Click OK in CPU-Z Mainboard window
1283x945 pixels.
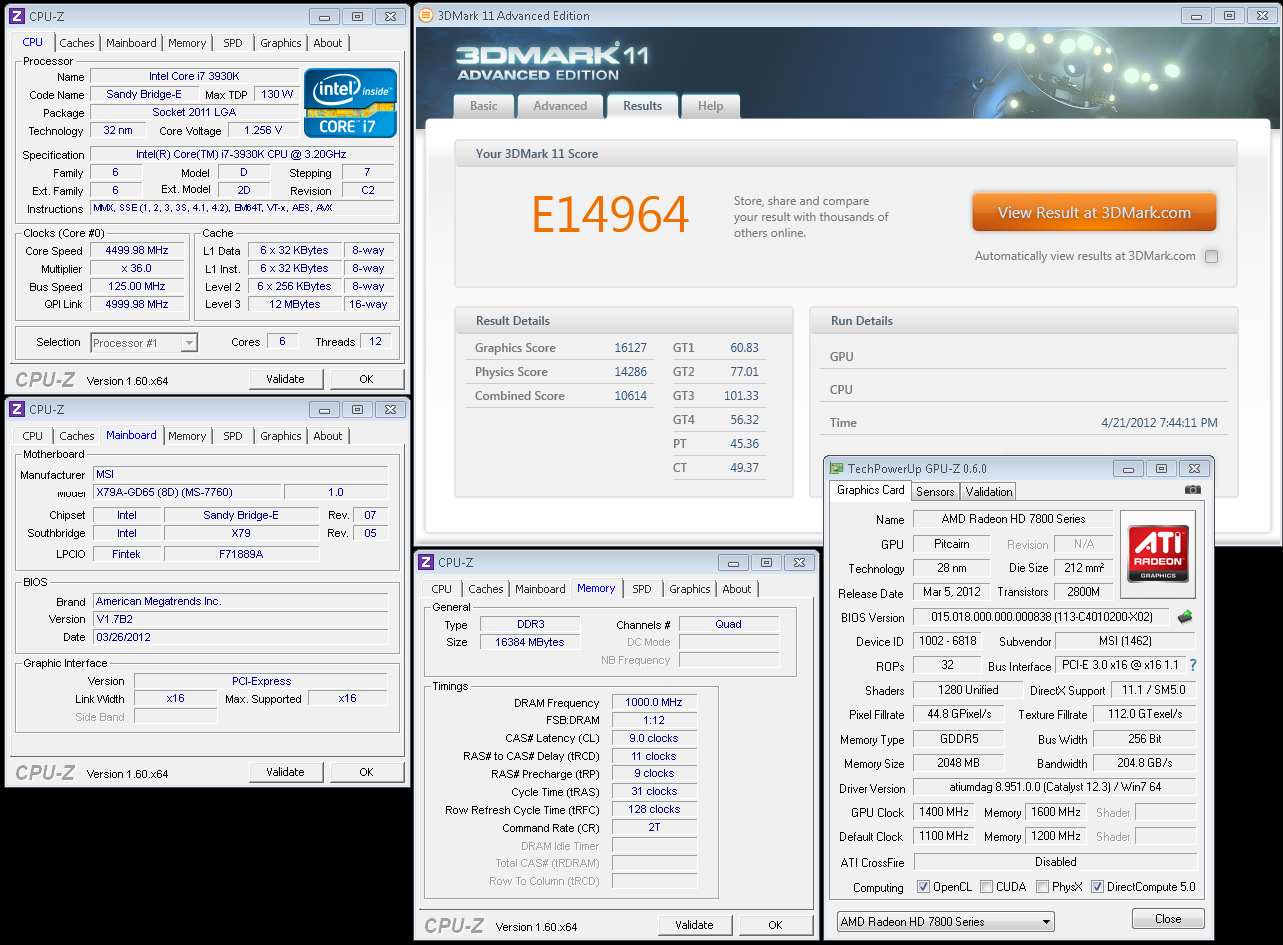(366, 772)
